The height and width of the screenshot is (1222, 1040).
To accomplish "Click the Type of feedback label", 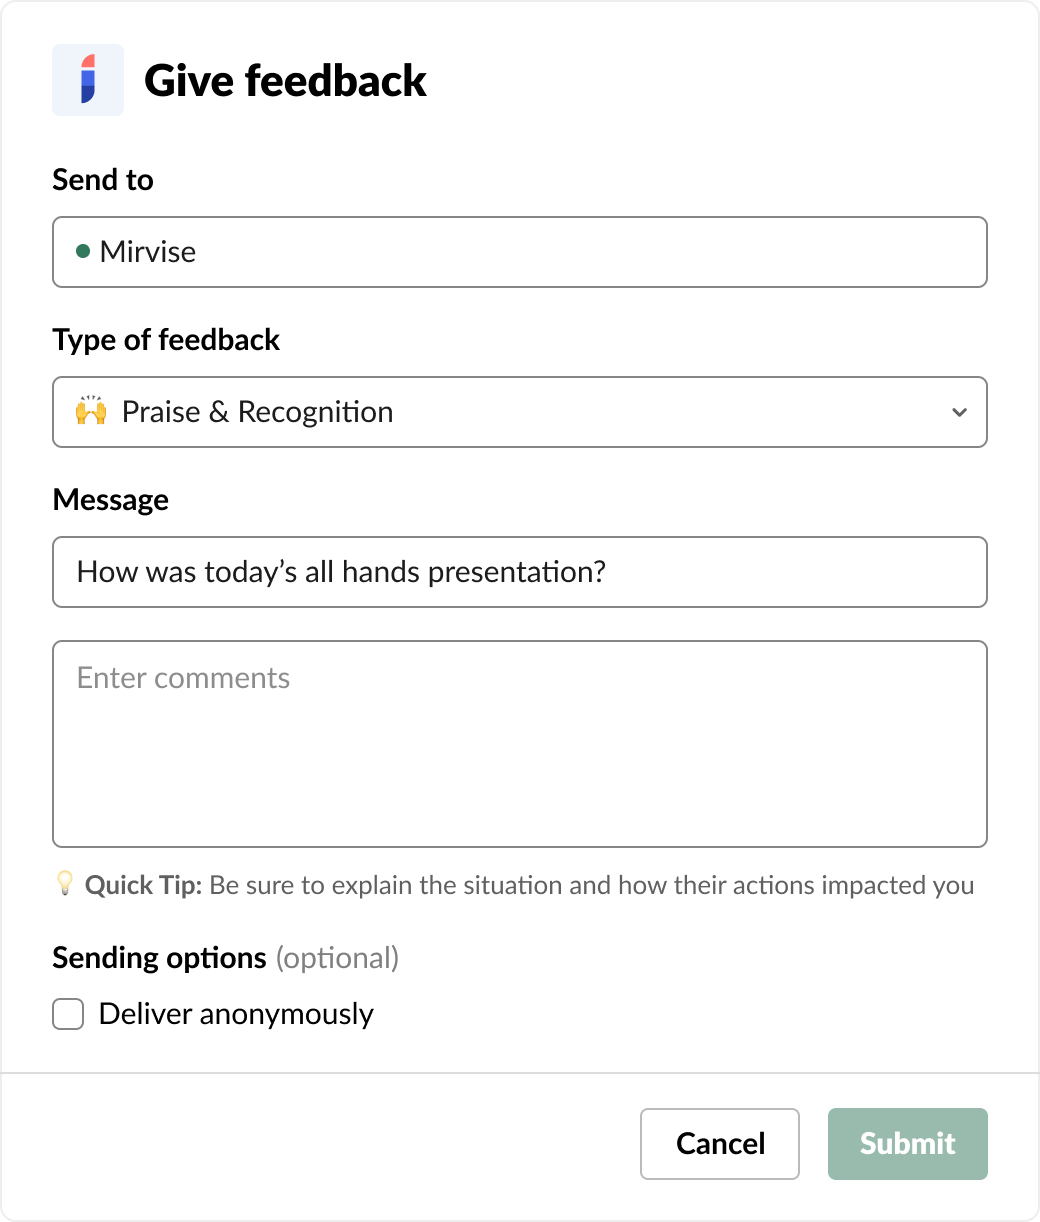I will coord(166,340).
